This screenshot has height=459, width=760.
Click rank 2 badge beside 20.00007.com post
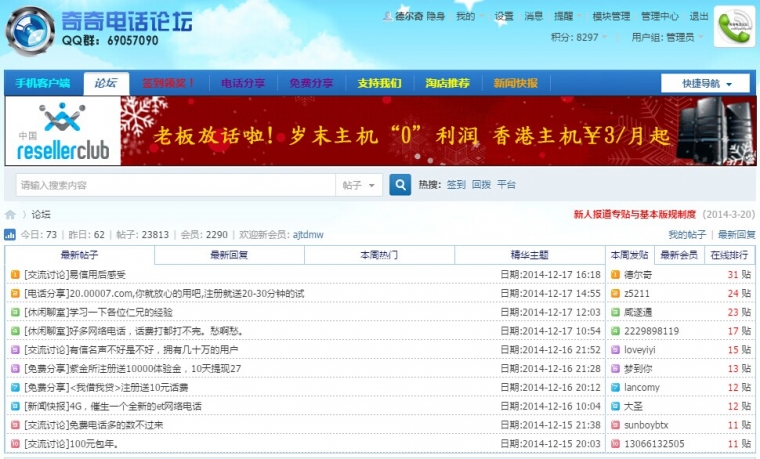coord(15,294)
